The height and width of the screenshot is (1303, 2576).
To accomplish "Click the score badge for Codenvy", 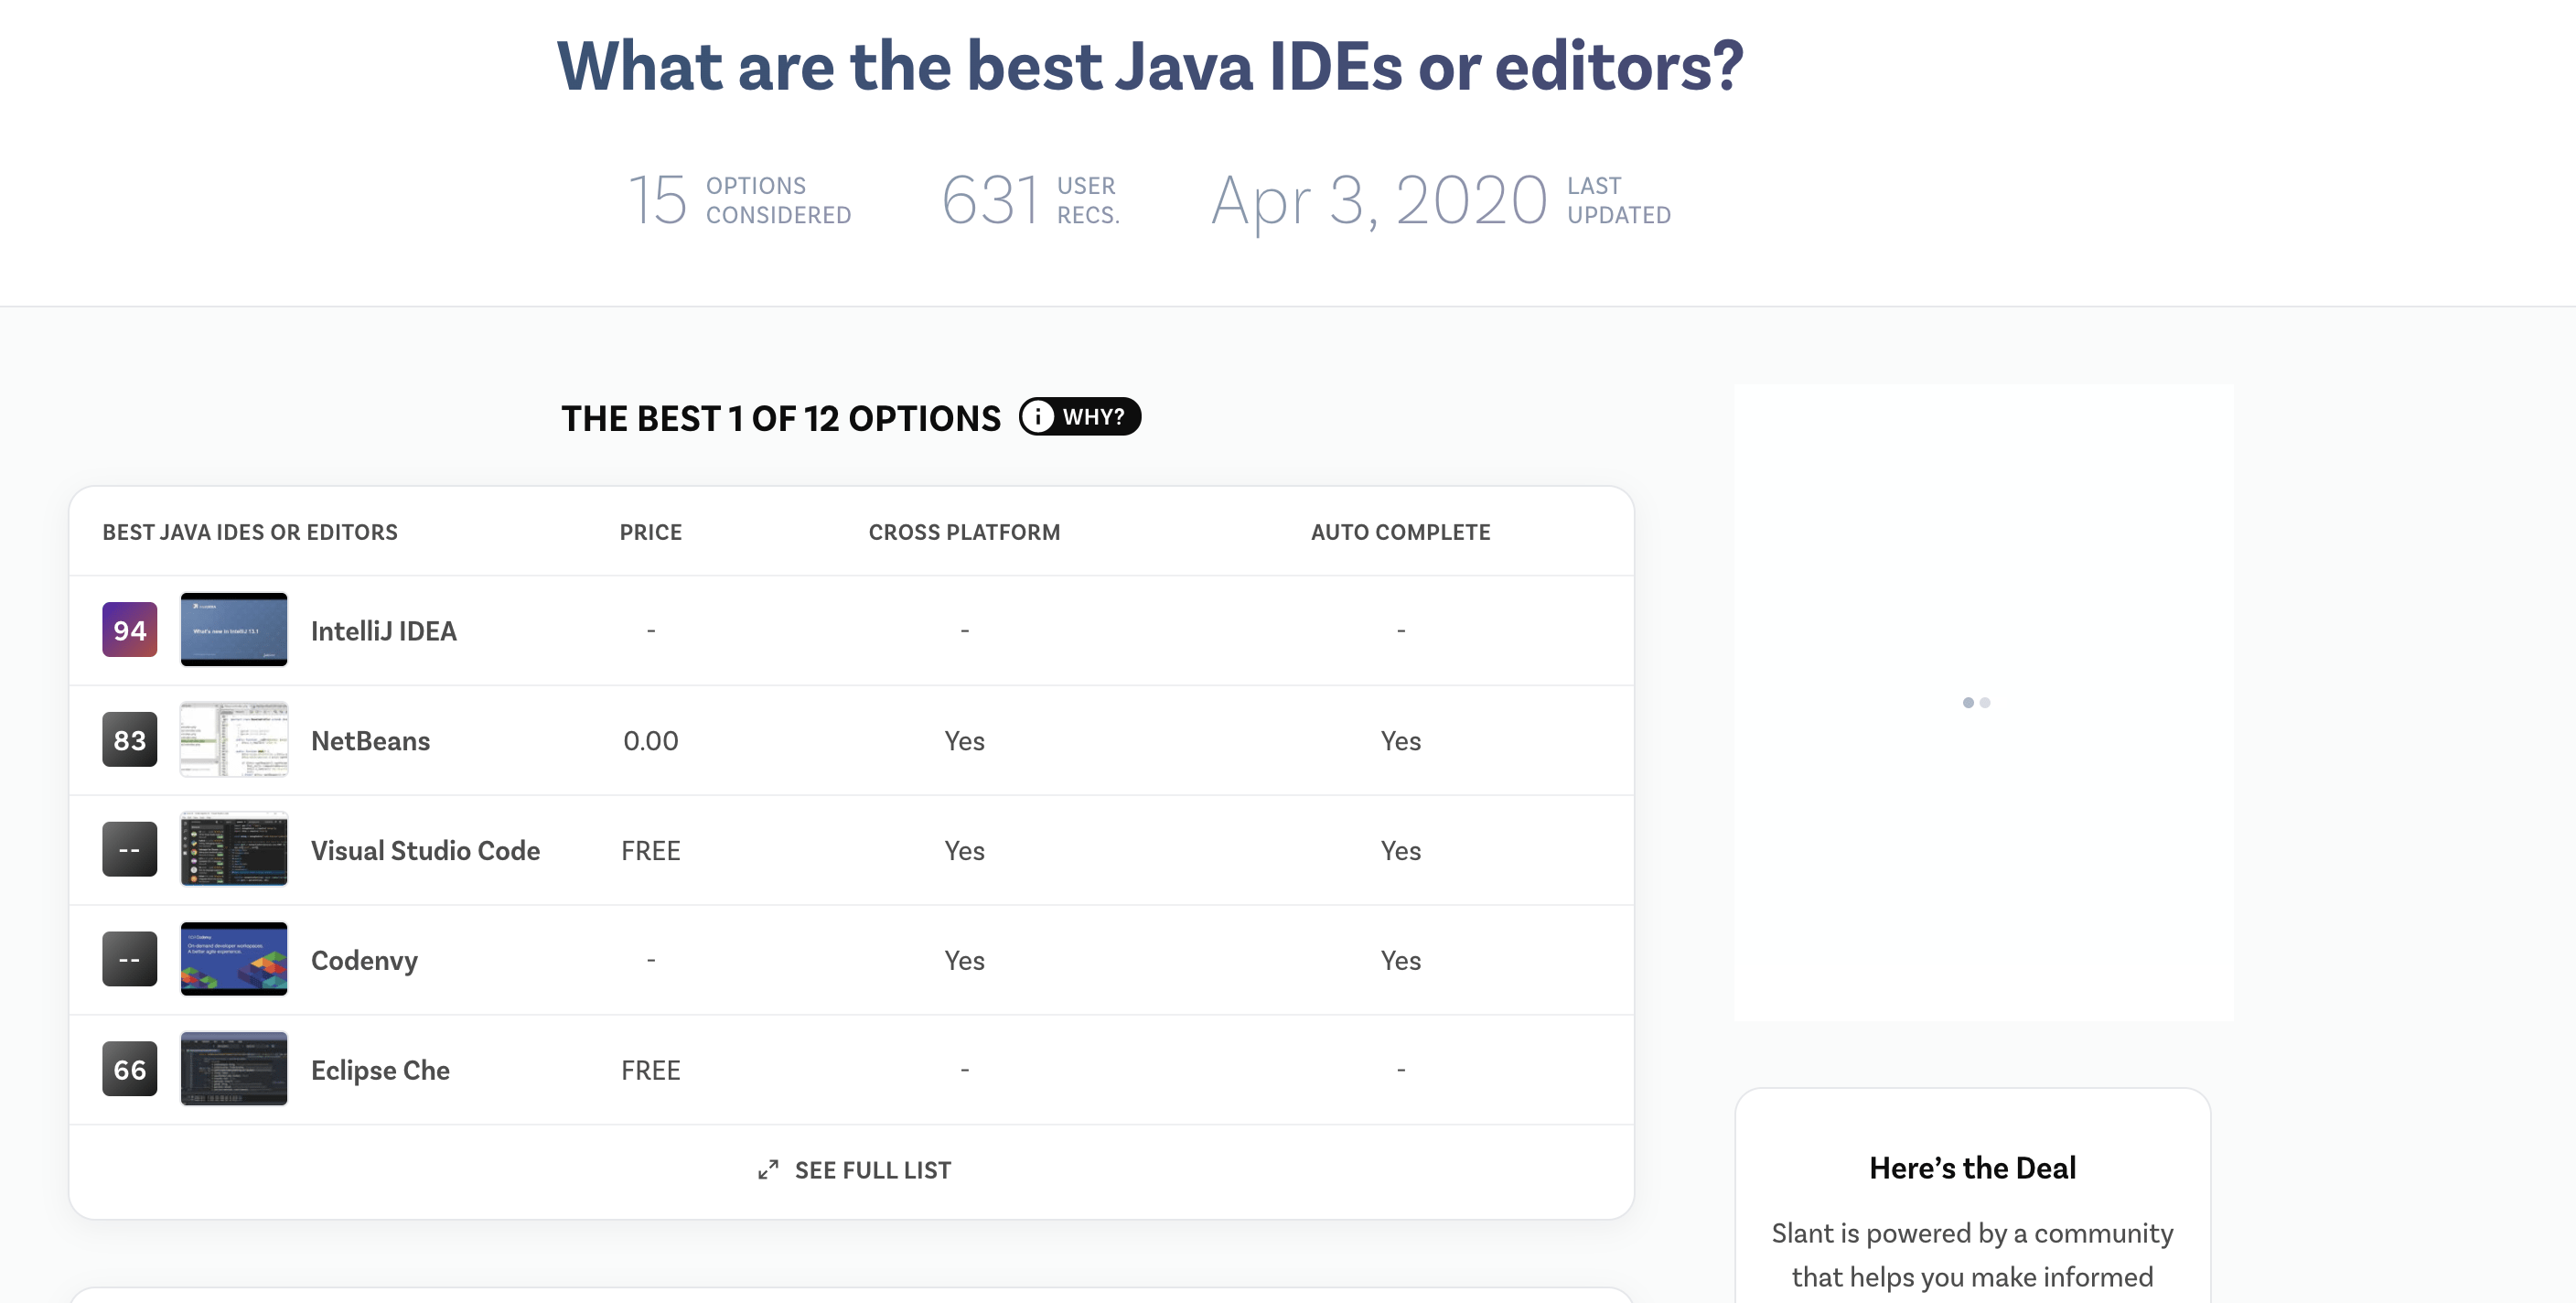I will point(130,960).
